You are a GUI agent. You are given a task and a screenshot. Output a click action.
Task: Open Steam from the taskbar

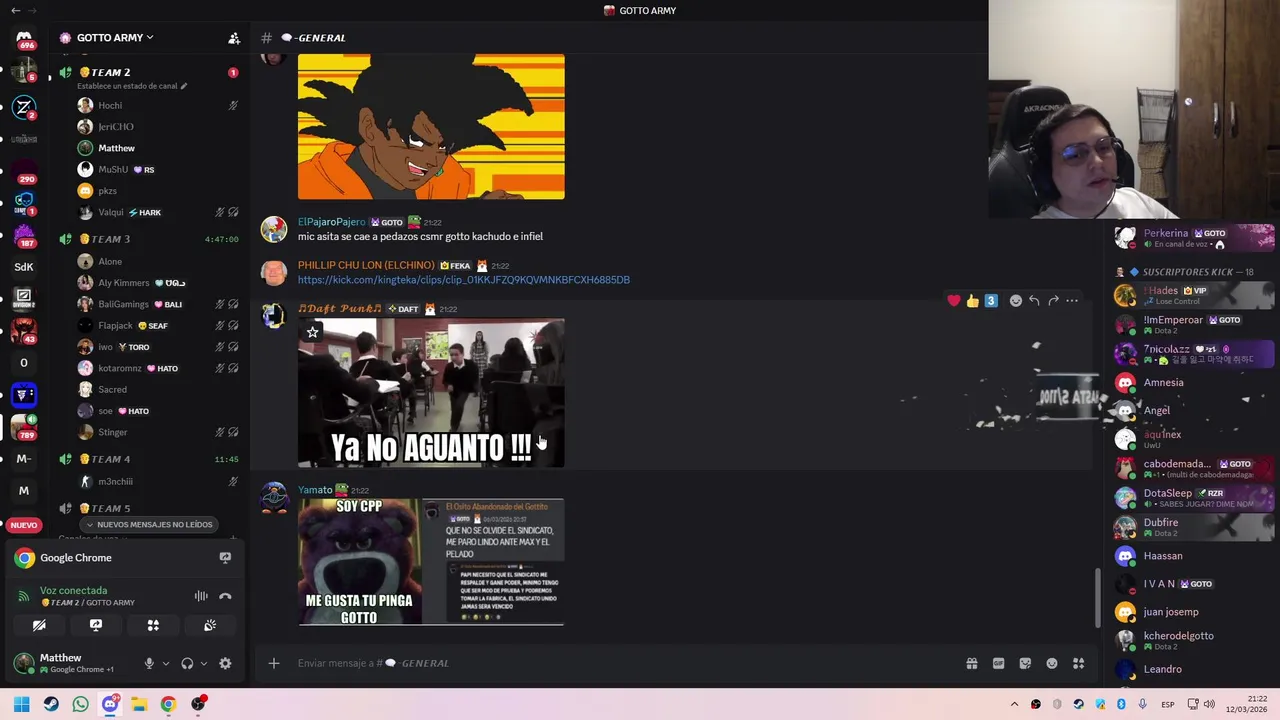[x=51, y=704]
